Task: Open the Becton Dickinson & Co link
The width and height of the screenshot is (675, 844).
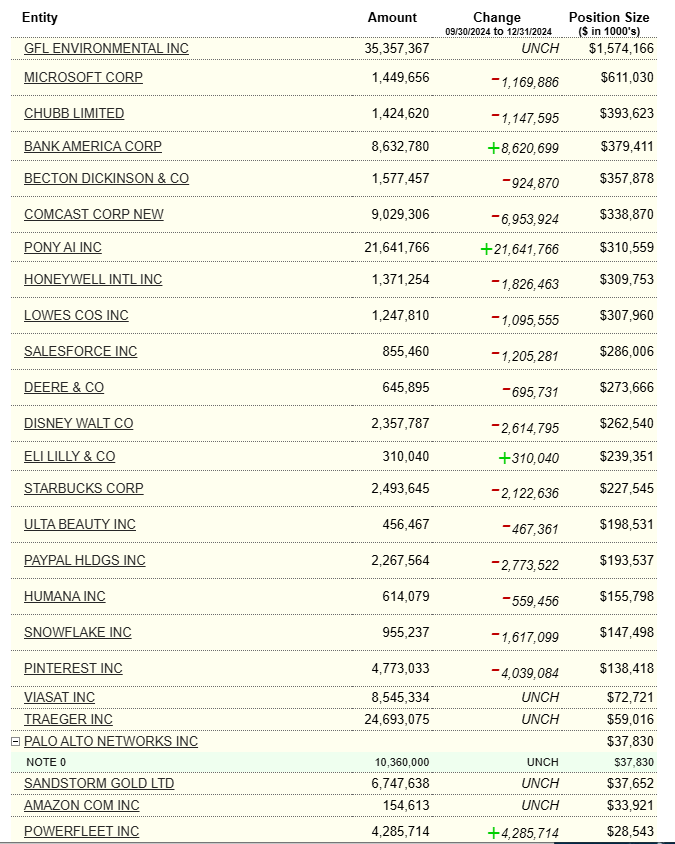Action: coord(106,179)
